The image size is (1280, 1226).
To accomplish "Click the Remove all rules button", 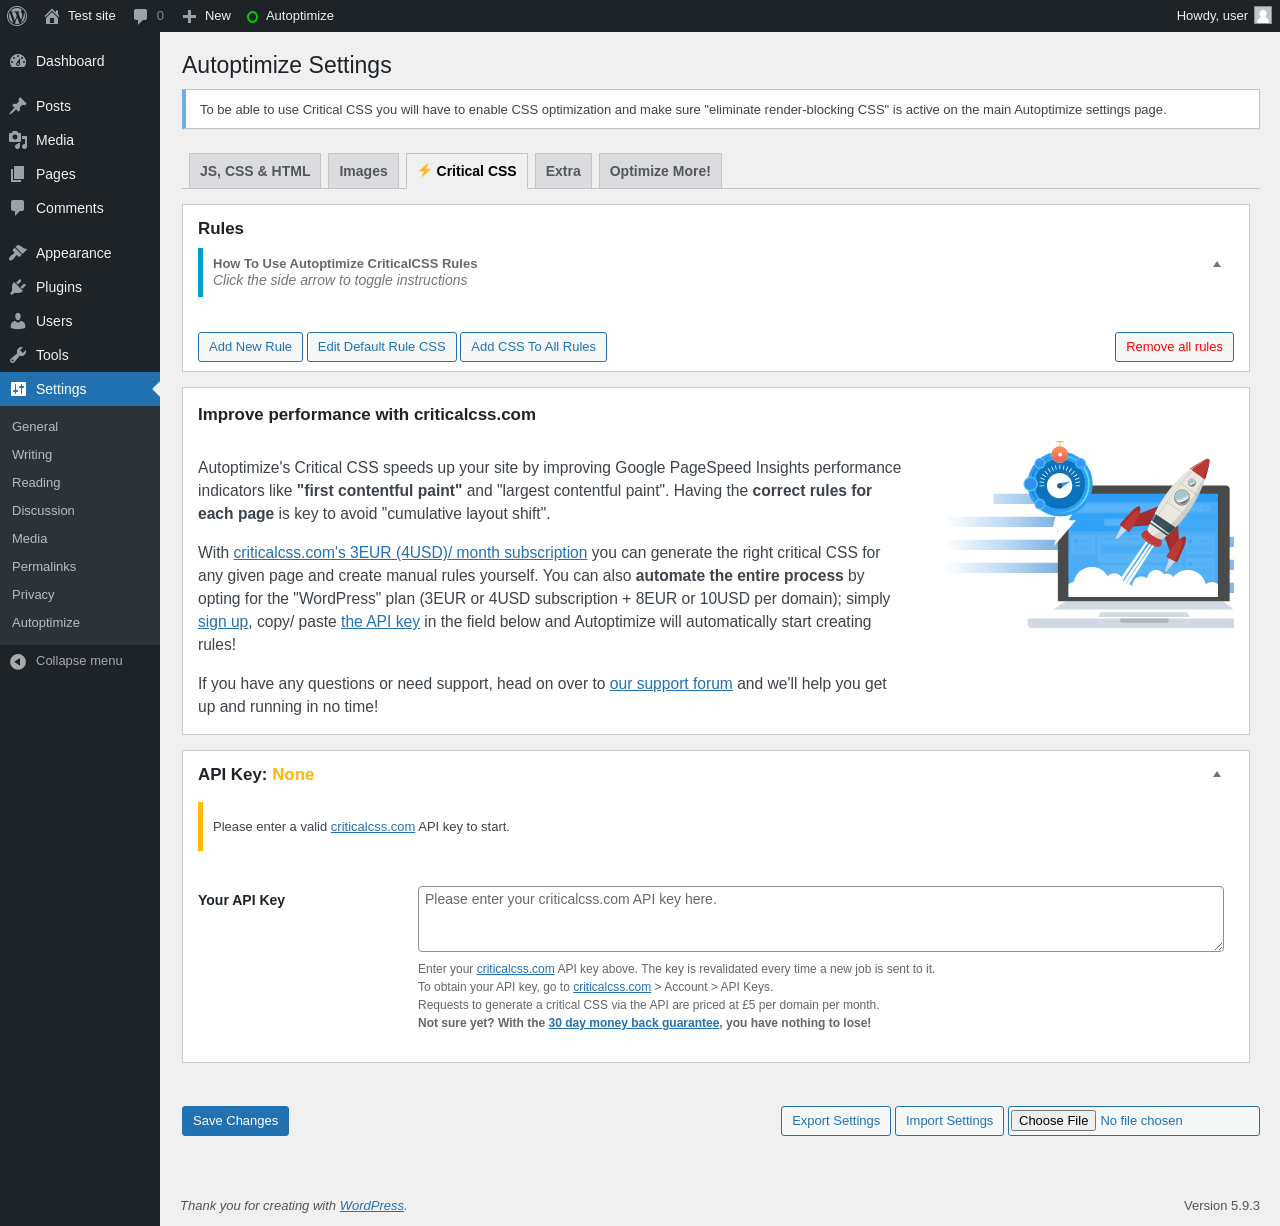I will (1174, 347).
